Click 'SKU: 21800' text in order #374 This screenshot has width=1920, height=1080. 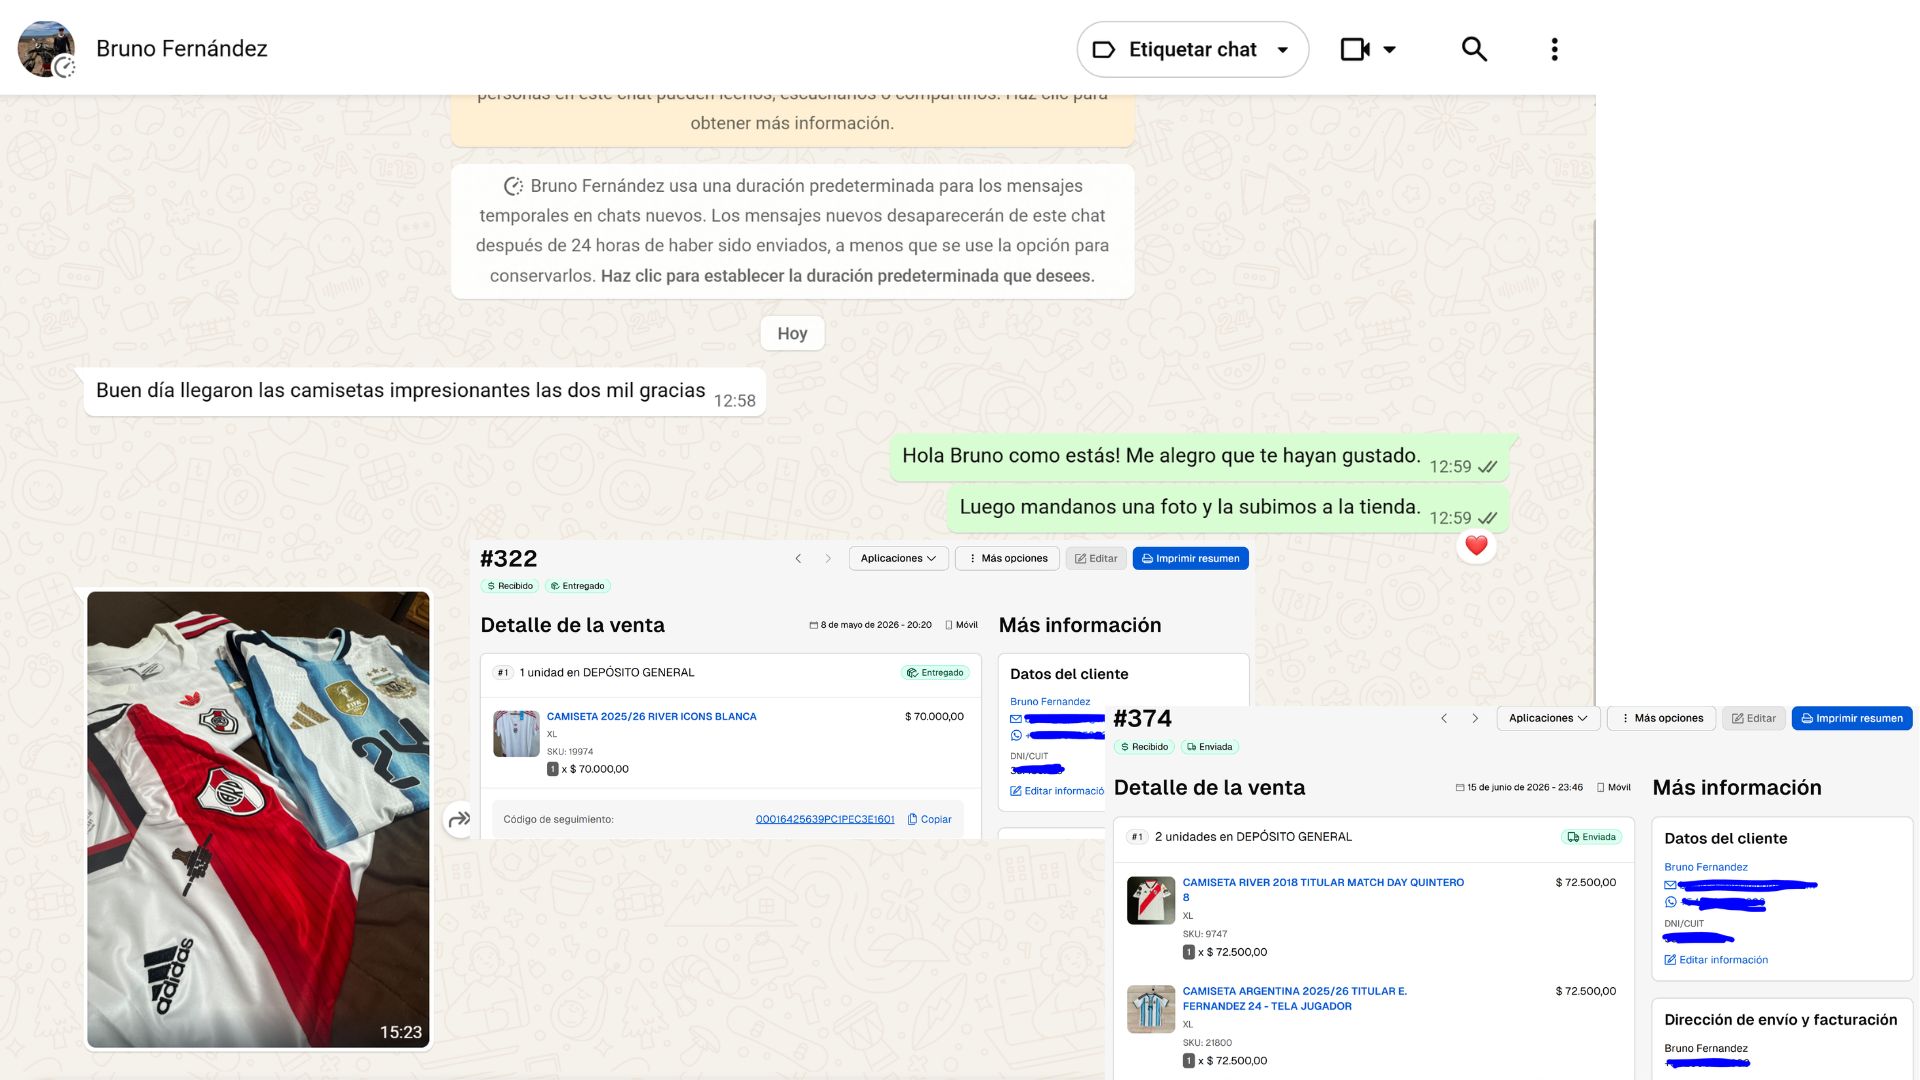pos(1207,1043)
